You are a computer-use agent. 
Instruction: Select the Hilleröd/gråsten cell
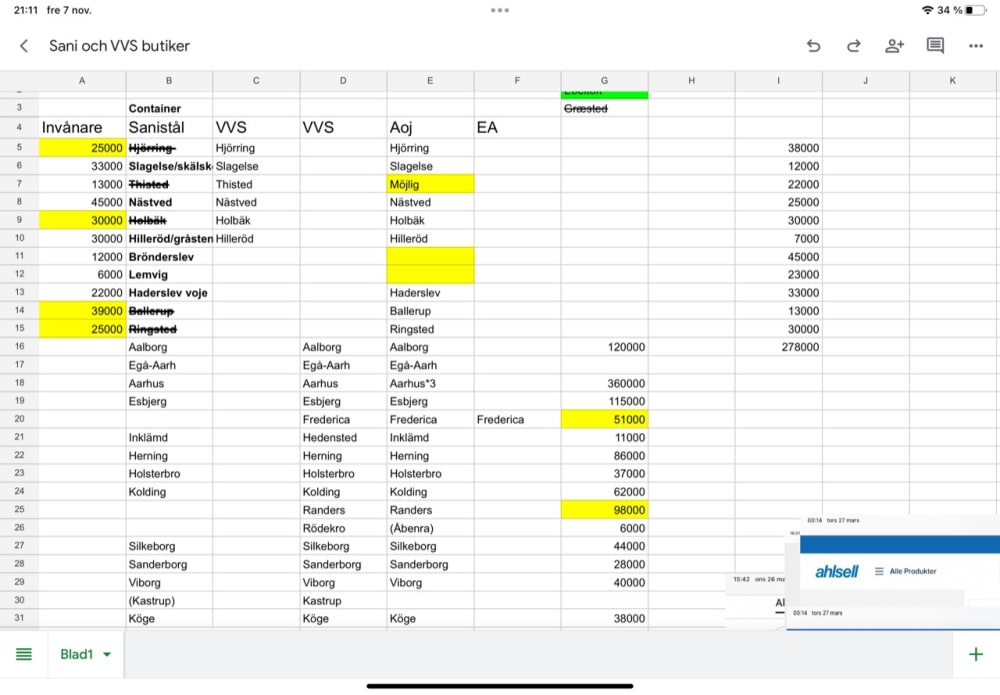coord(169,239)
